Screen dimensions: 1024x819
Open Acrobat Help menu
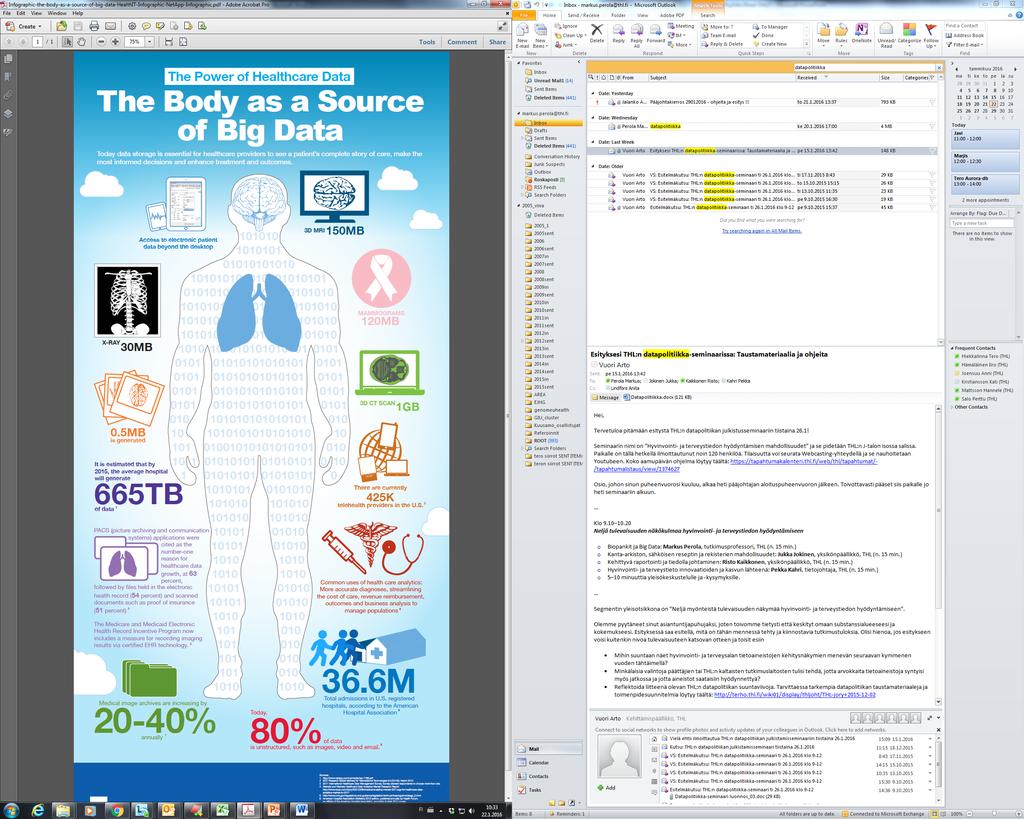[x=78, y=13]
